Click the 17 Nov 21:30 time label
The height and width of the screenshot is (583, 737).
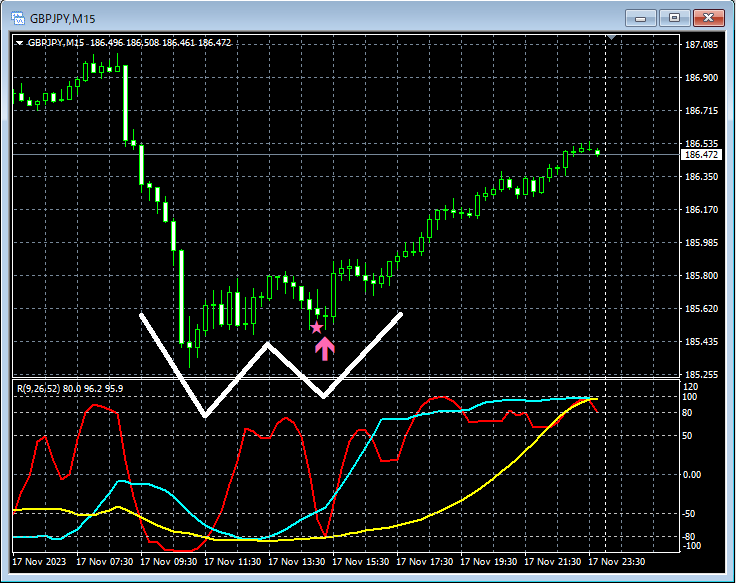pos(553,562)
